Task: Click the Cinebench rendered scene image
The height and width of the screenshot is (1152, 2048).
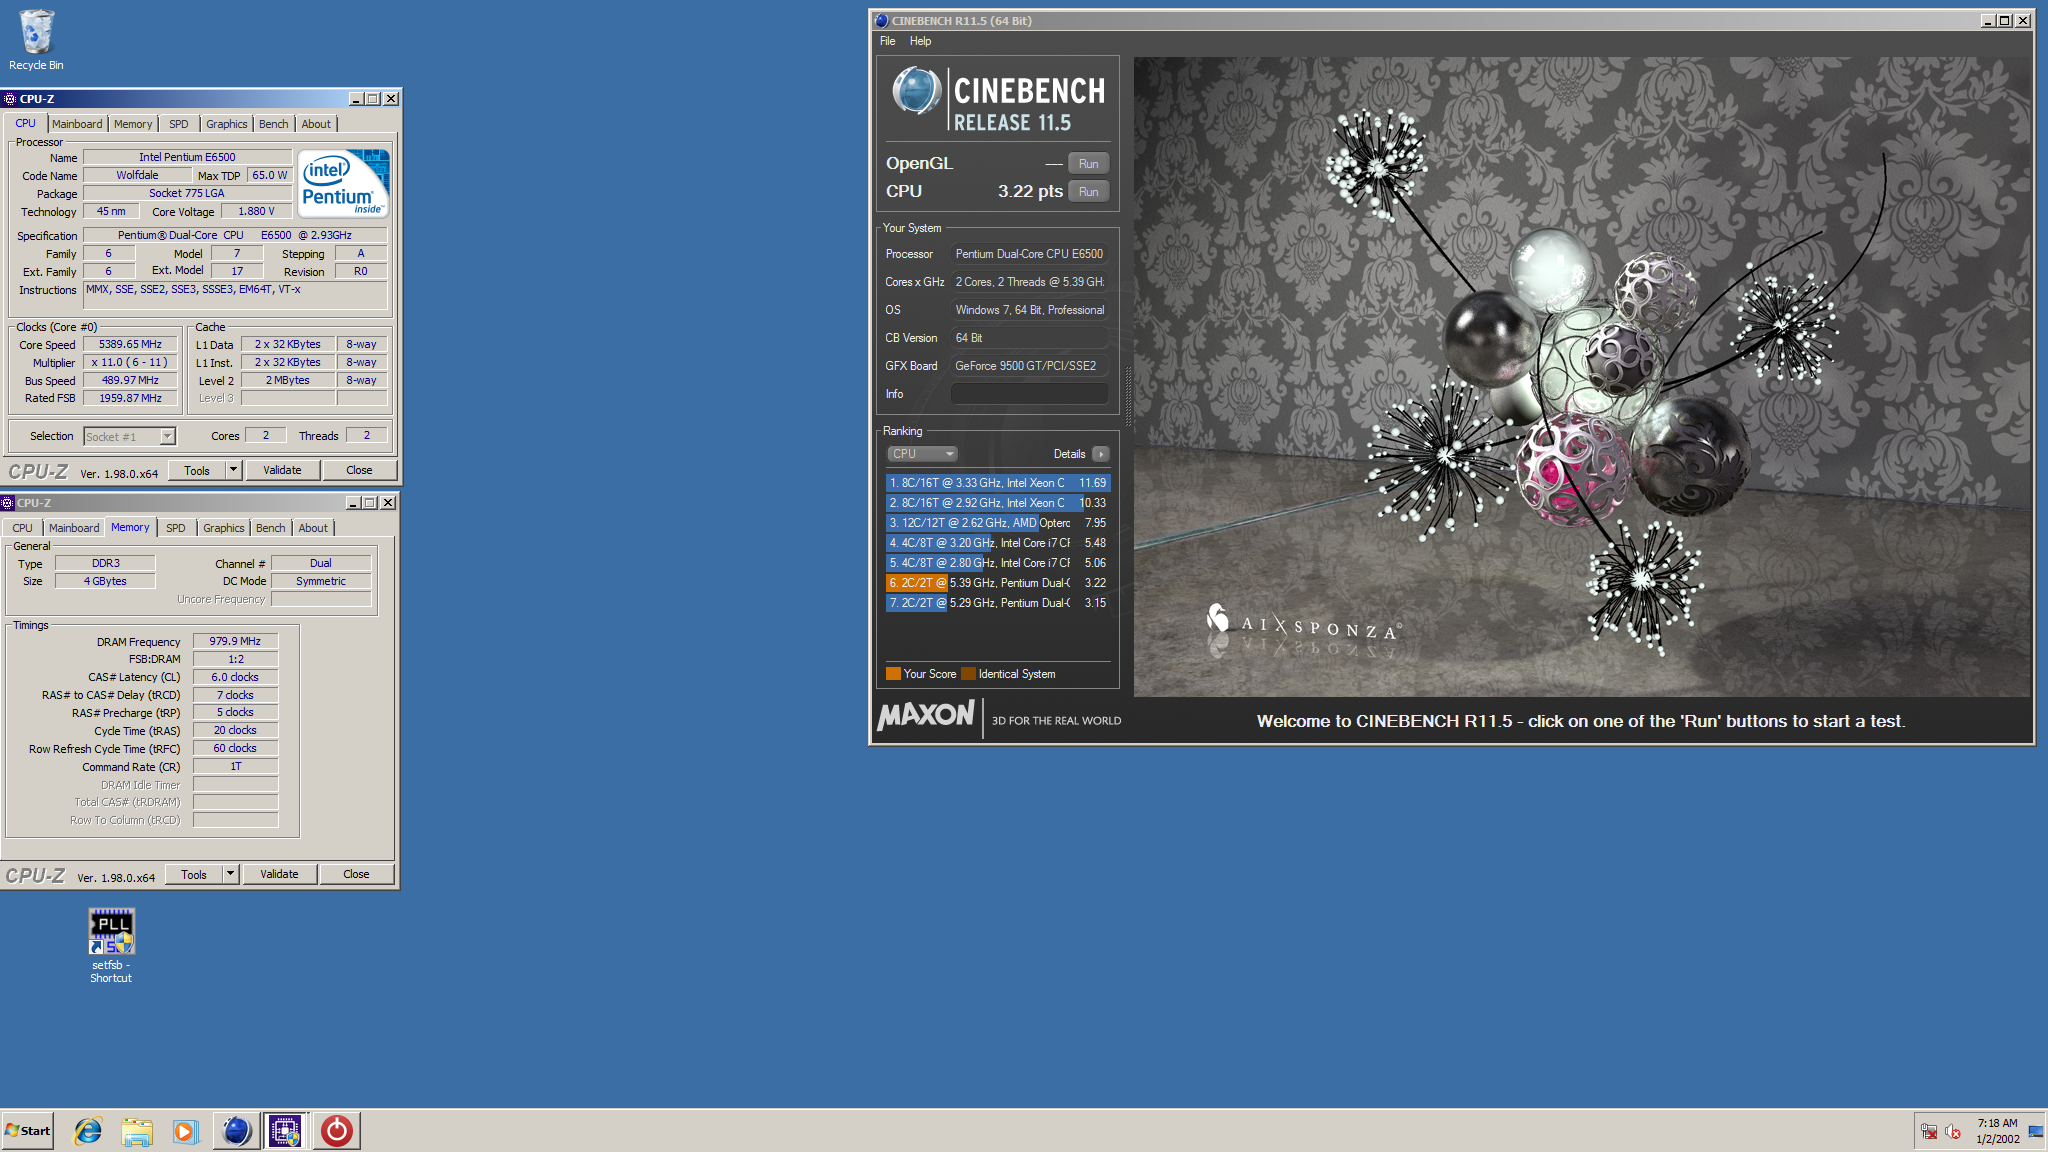Action: [x=1582, y=377]
